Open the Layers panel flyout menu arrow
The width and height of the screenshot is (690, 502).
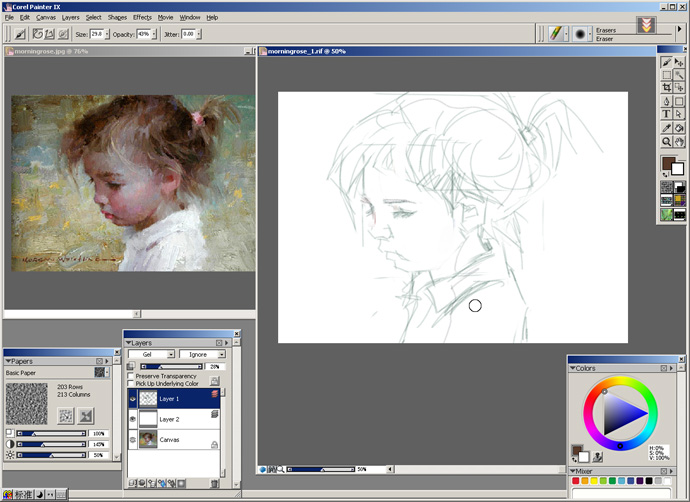(x=227, y=343)
